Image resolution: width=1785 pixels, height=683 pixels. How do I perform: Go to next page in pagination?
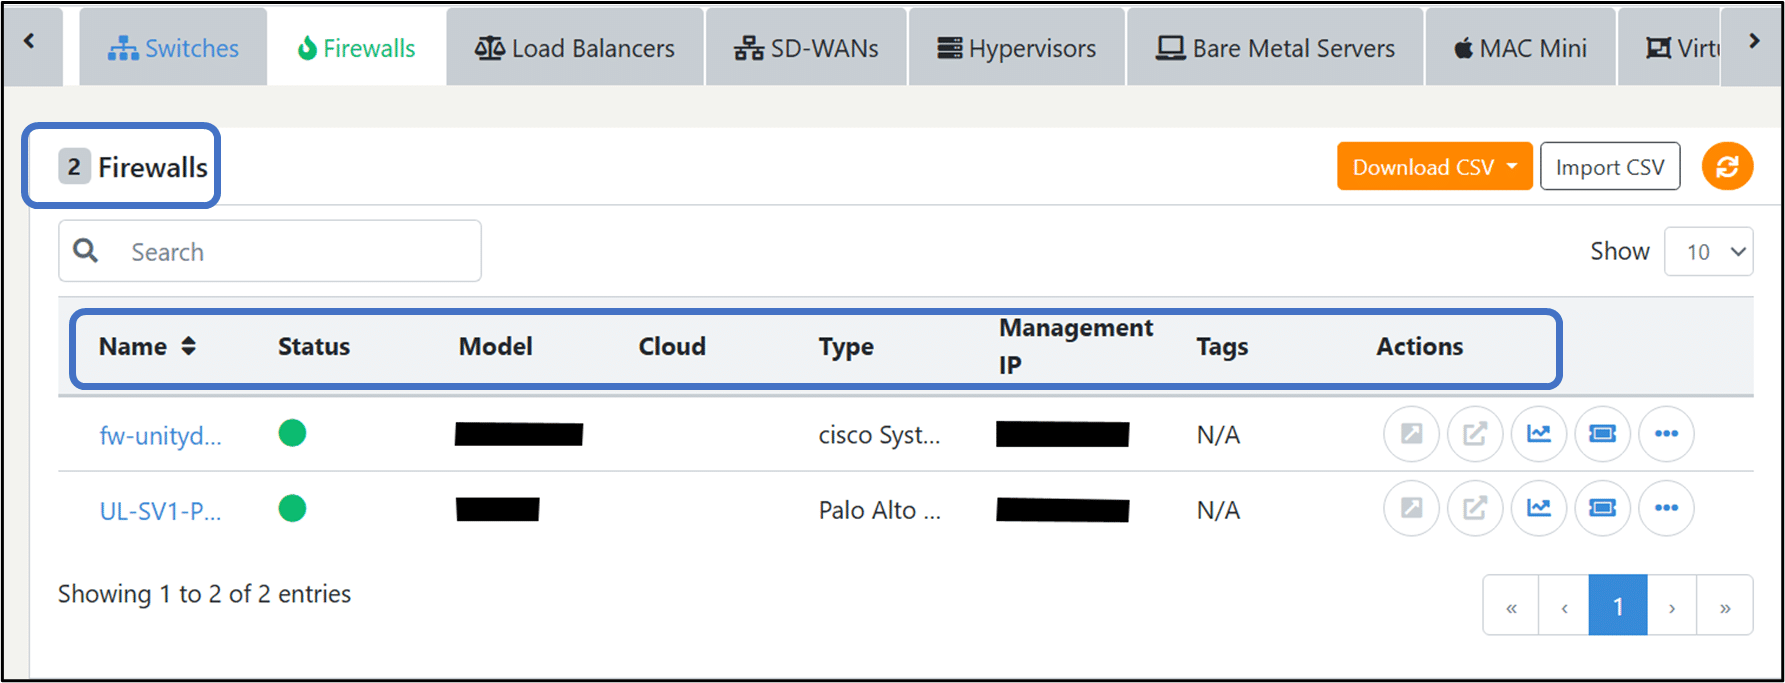point(1672,606)
